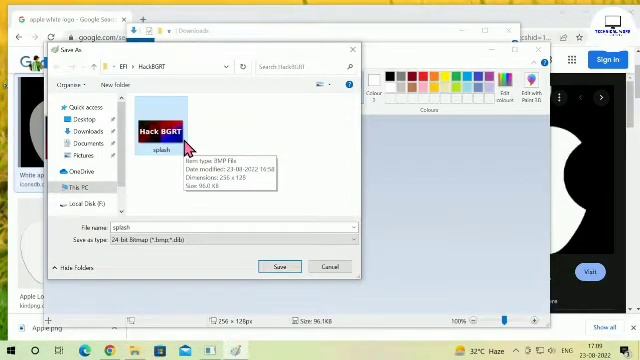Open Microsoft Edge from taskbar
This screenshot has height=360, width=640.
[85, 351]
